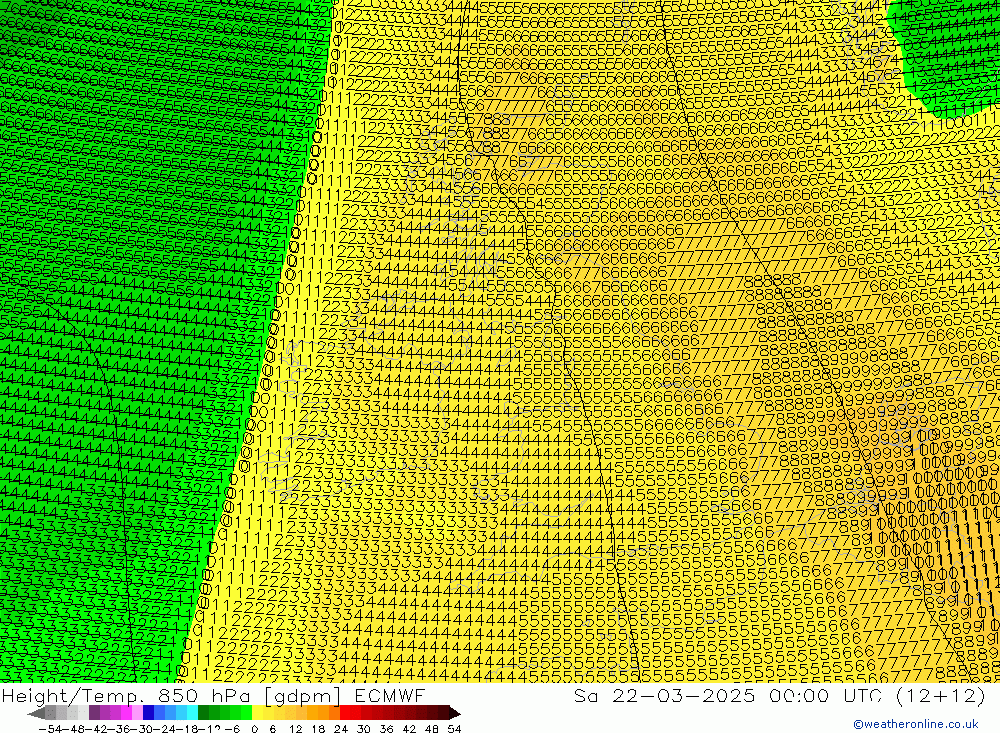Image resolution: width=1000 pixels, height=733 pixels.
Task: Select the bright yellow swatch above legend label 0
Action: (258, 713)
